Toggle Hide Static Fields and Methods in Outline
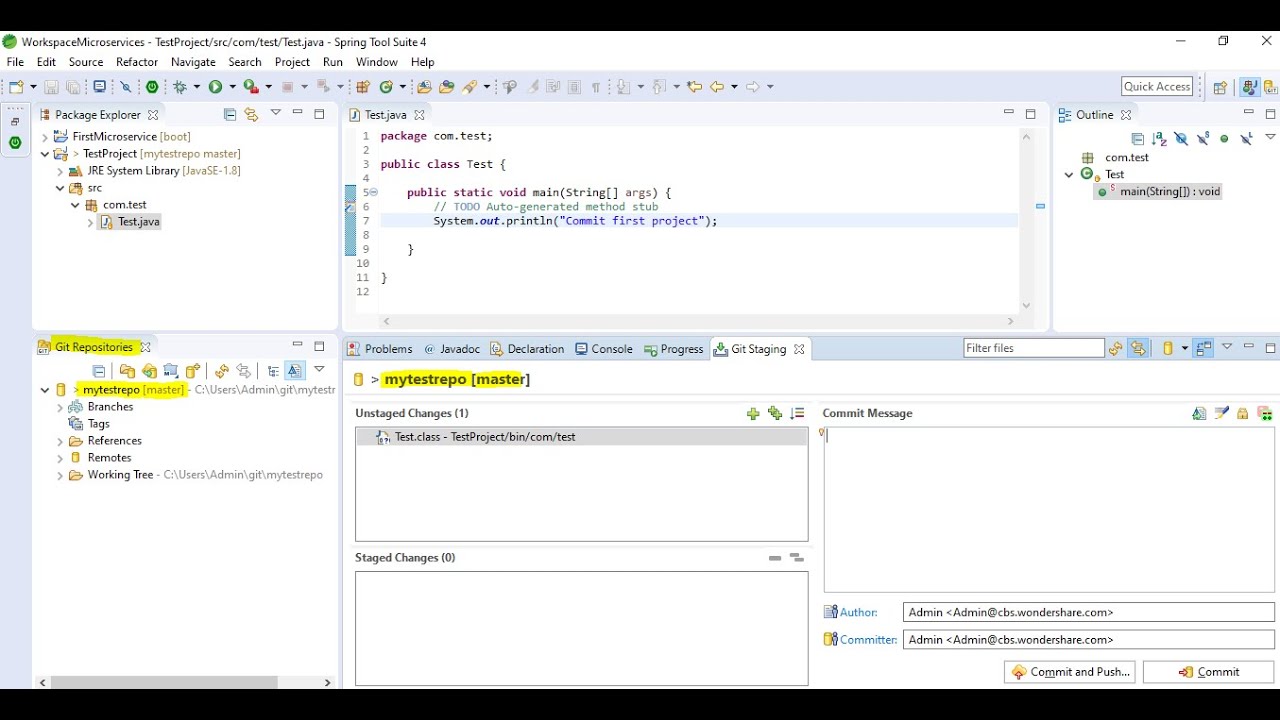This screenshot has height=720, width=1280. pyautogui.click(x=1203, y=139)
